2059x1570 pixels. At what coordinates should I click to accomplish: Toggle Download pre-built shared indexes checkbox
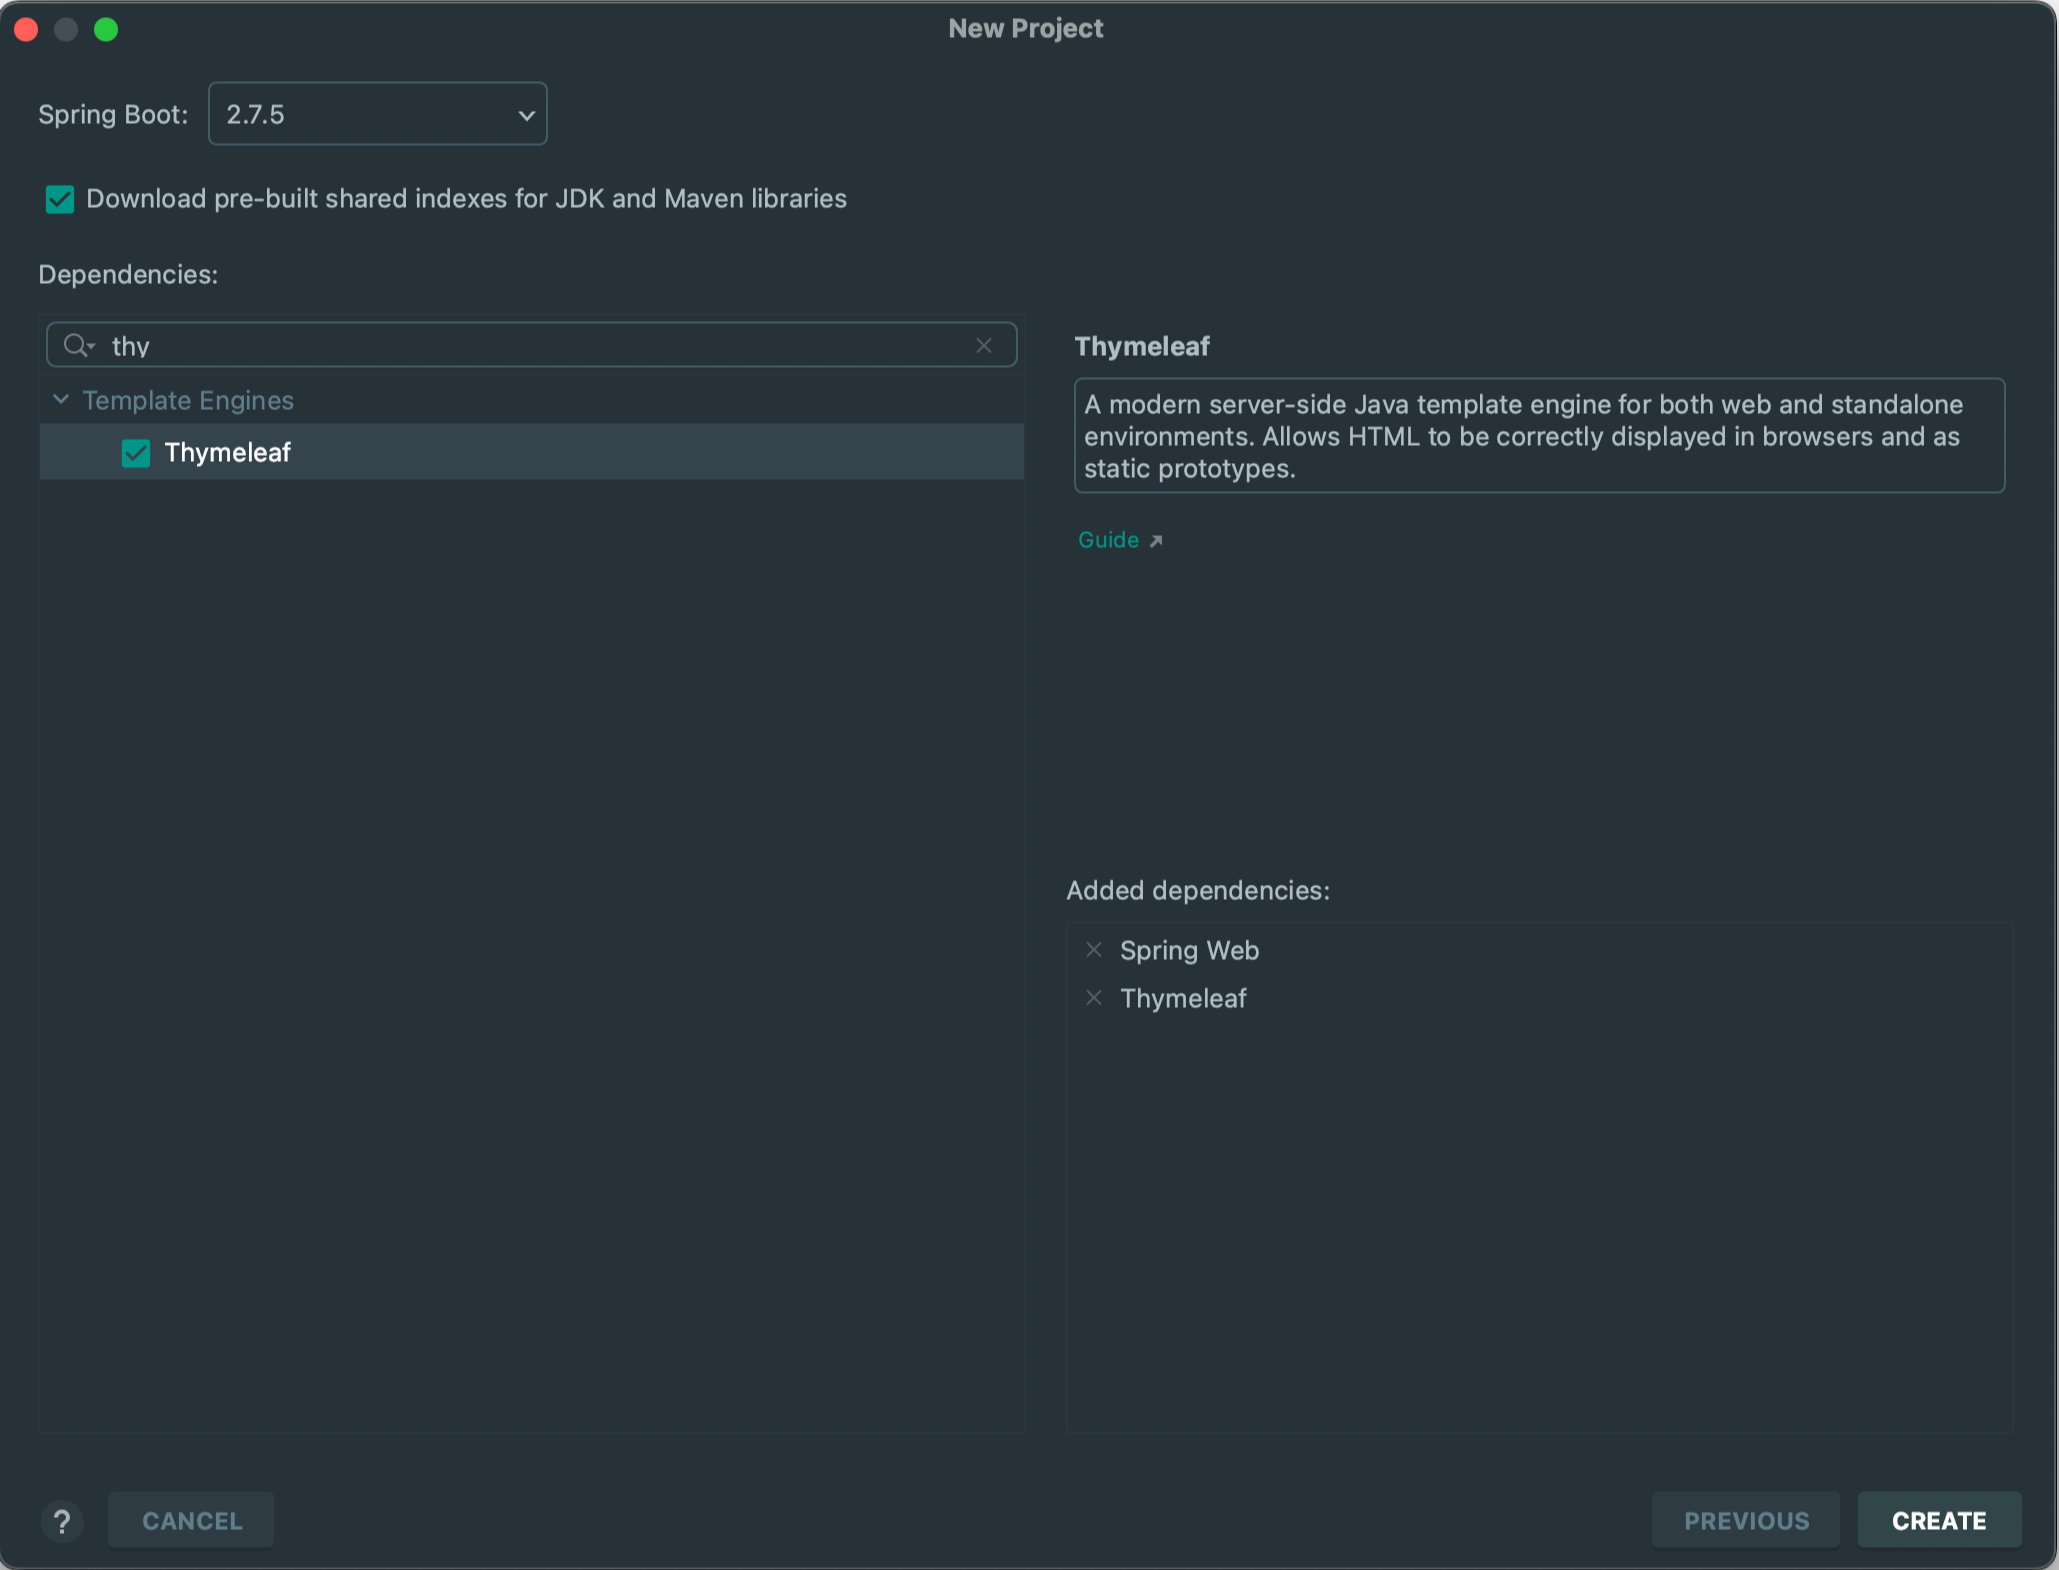tap(60, 199)
